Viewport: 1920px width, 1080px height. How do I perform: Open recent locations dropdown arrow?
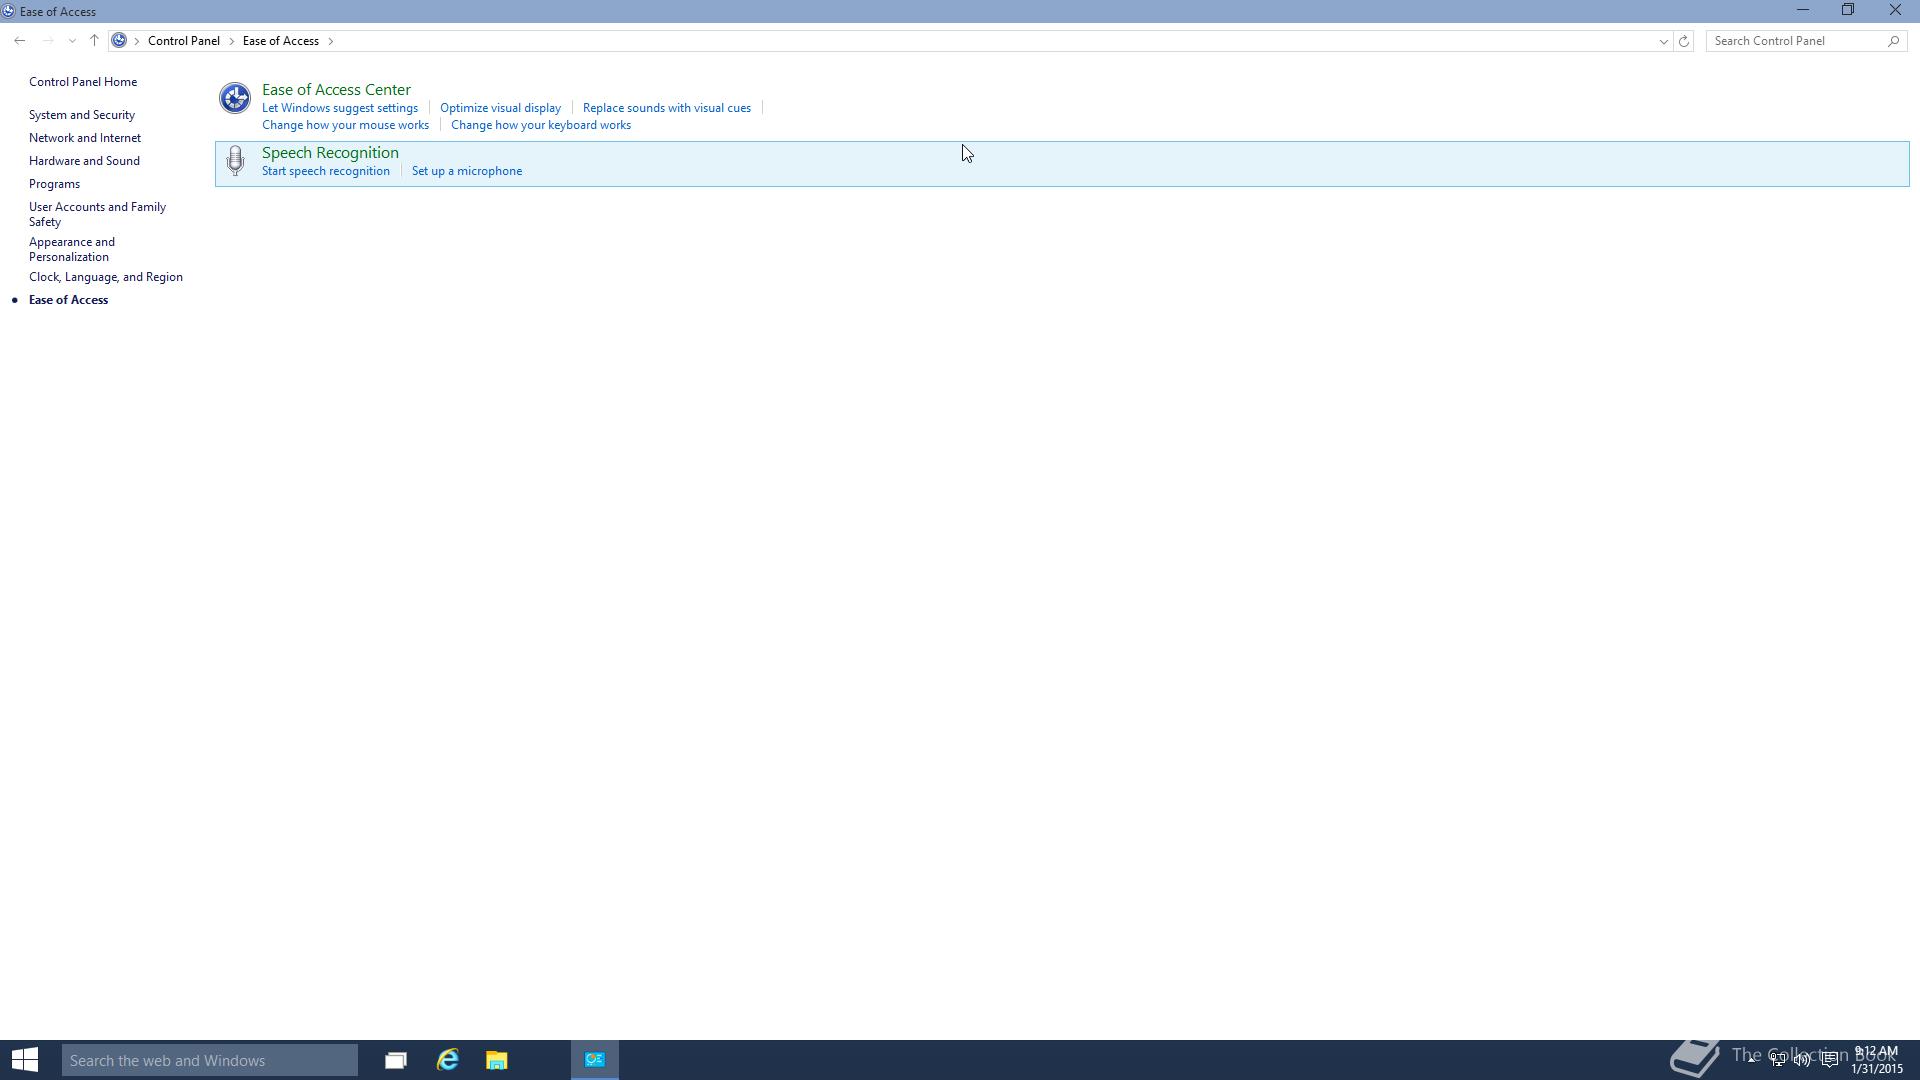pyautogui.click(x=72, y=41)
